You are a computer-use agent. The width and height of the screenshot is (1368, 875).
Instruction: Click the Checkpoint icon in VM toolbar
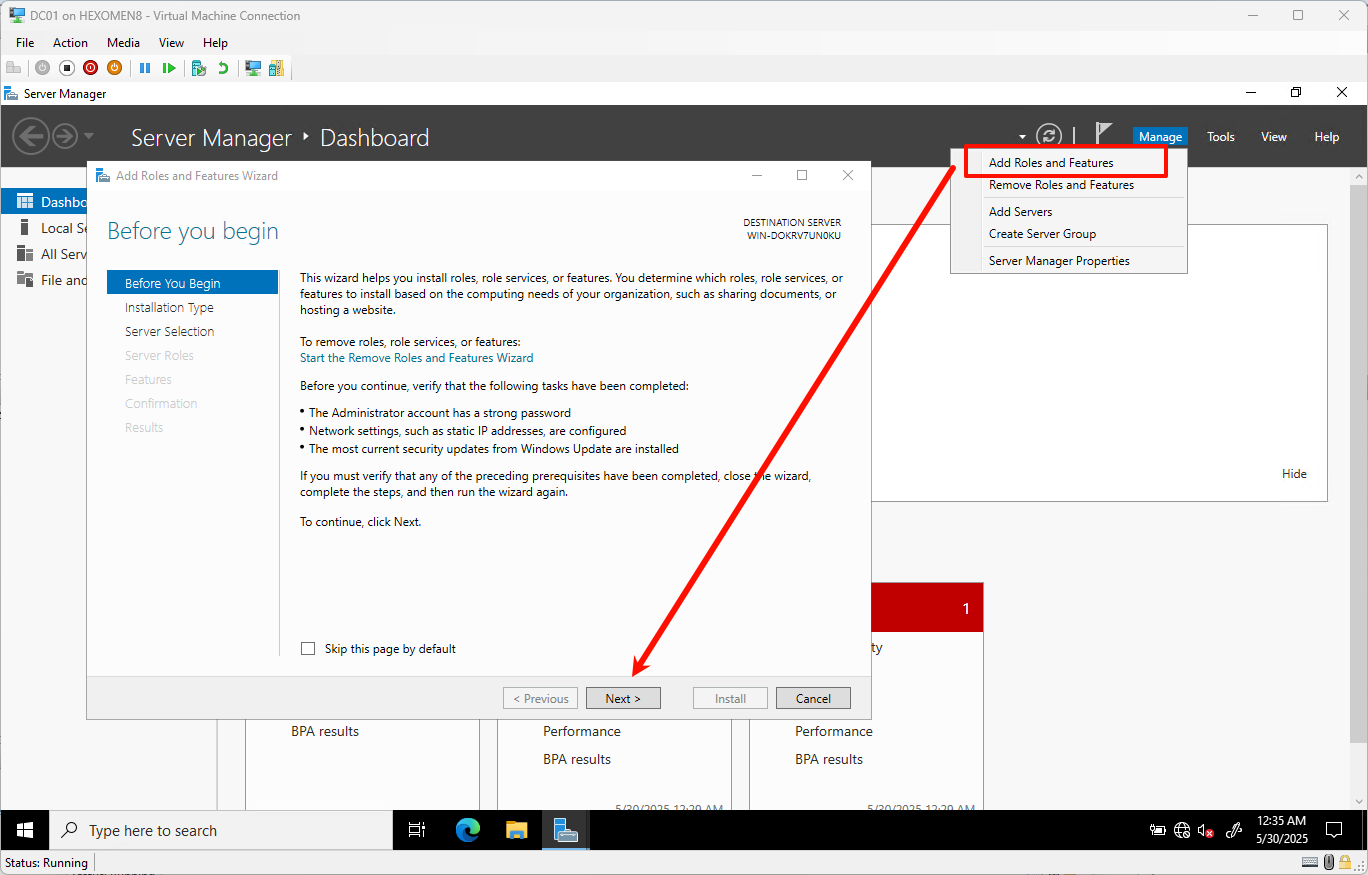(198, 68)
